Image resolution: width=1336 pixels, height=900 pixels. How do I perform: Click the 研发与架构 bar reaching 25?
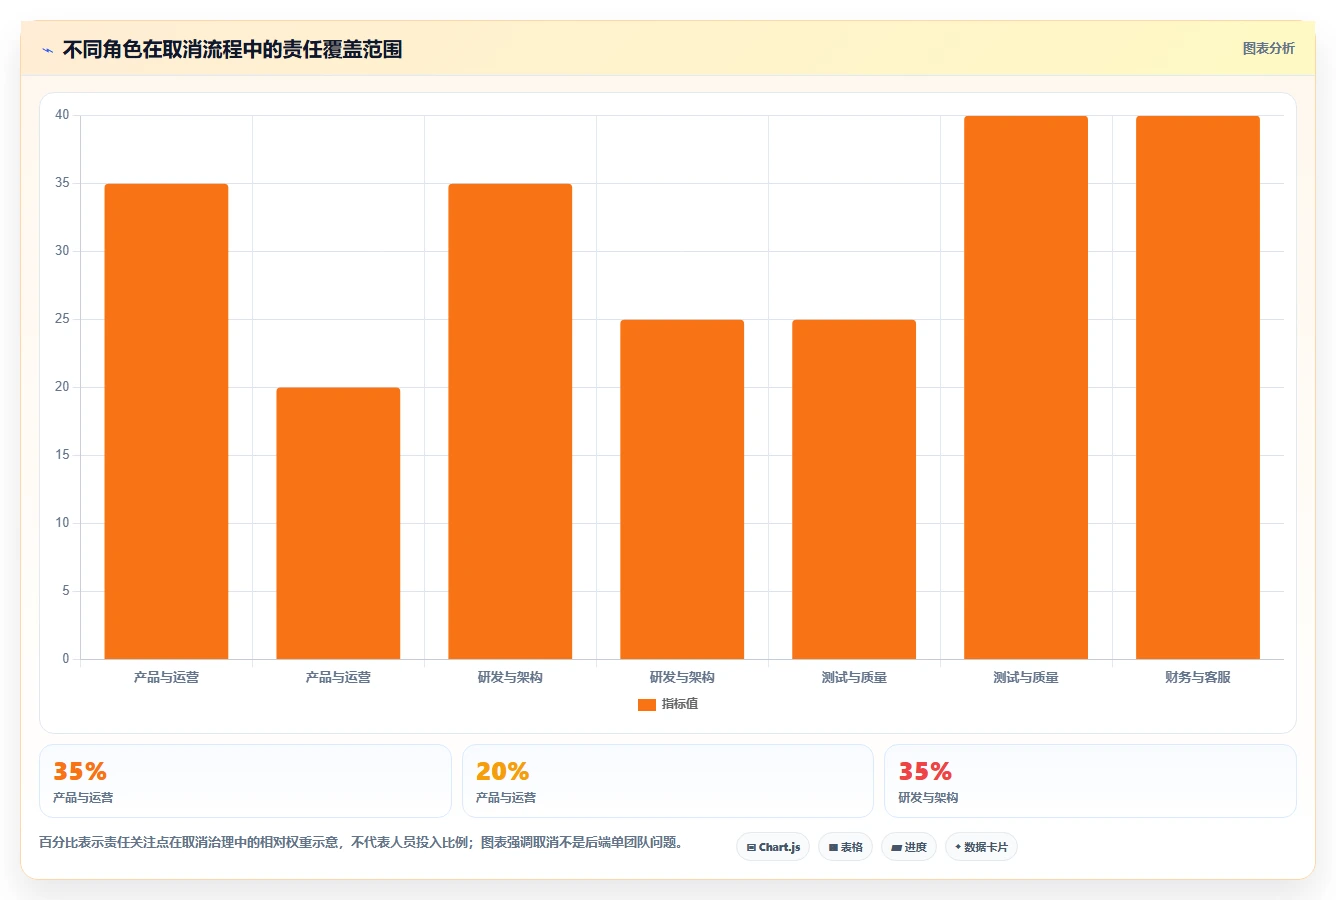pos(682,489)
